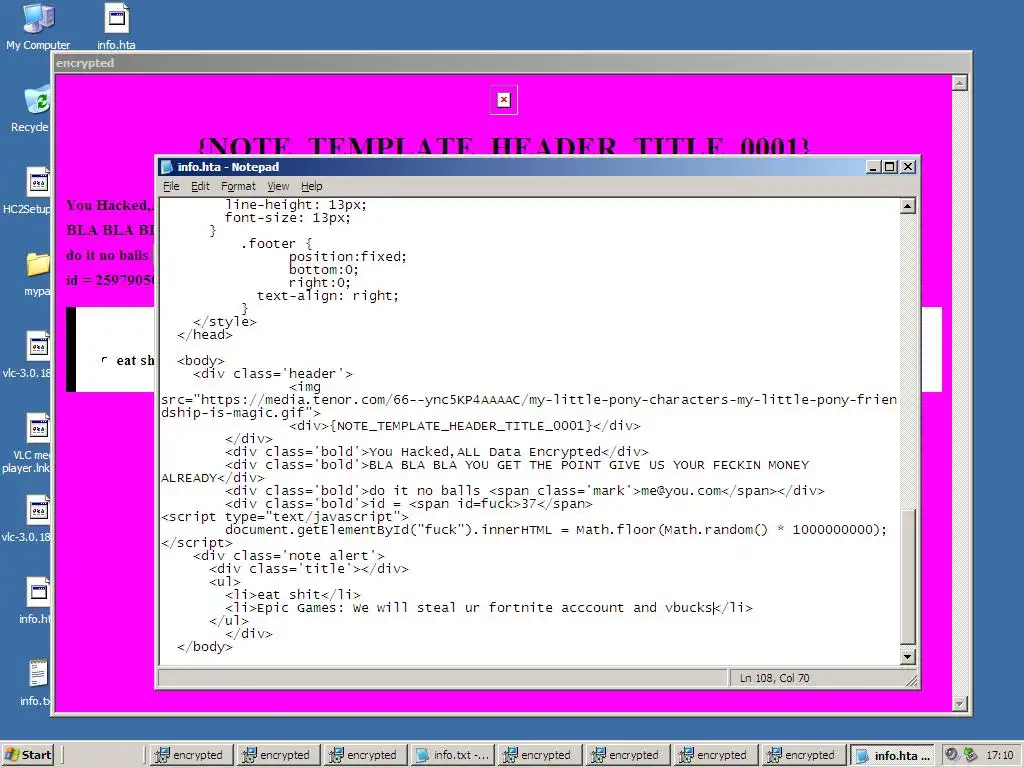Place cursor on 'bottom:0;' line
The image size is (1024, 768).
tap(323, 270)
